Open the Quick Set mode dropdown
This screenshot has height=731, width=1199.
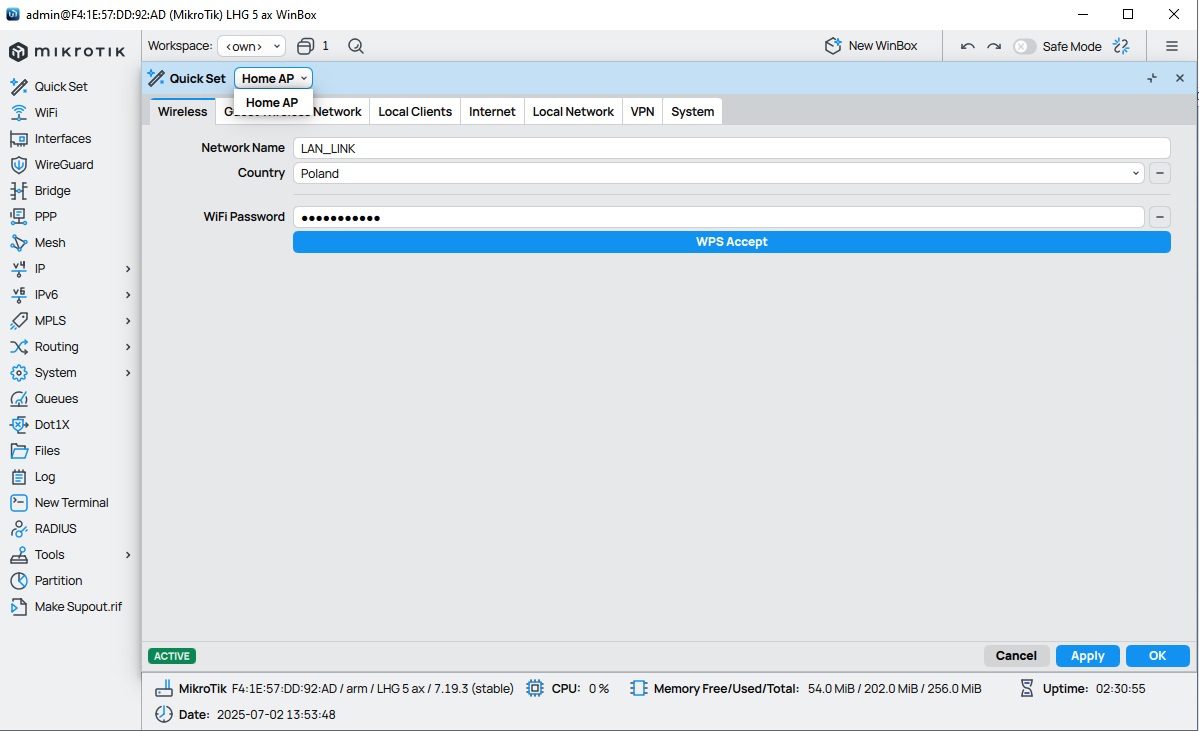tap(273, 78)
